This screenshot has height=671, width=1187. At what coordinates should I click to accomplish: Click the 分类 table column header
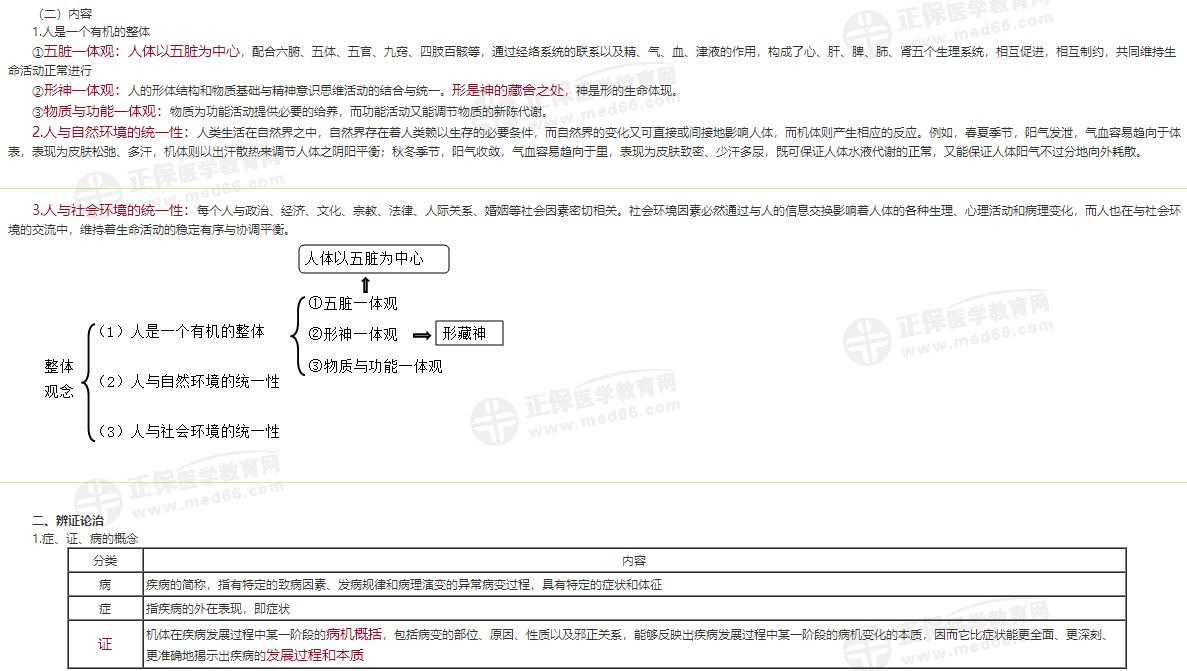click(105, 561)
